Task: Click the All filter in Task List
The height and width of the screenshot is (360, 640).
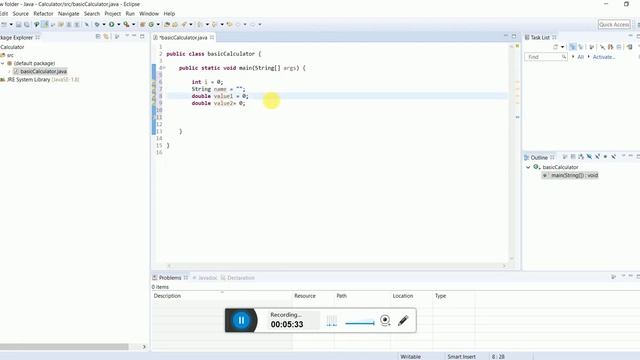Action: coord(580,57)
